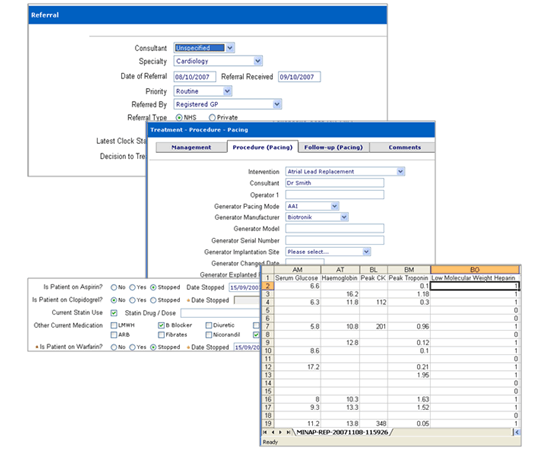
Task: Click the Date of Referral field
Action: 195,77
